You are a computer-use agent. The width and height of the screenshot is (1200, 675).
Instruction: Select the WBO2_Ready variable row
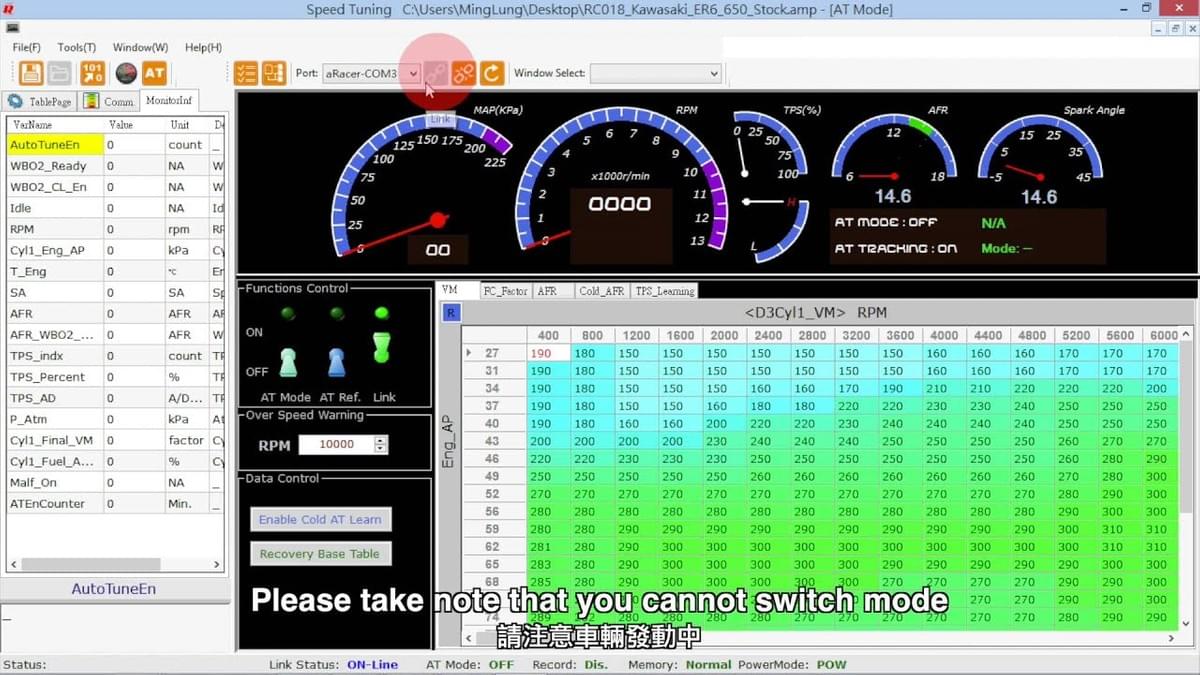[x=115, y=166]
